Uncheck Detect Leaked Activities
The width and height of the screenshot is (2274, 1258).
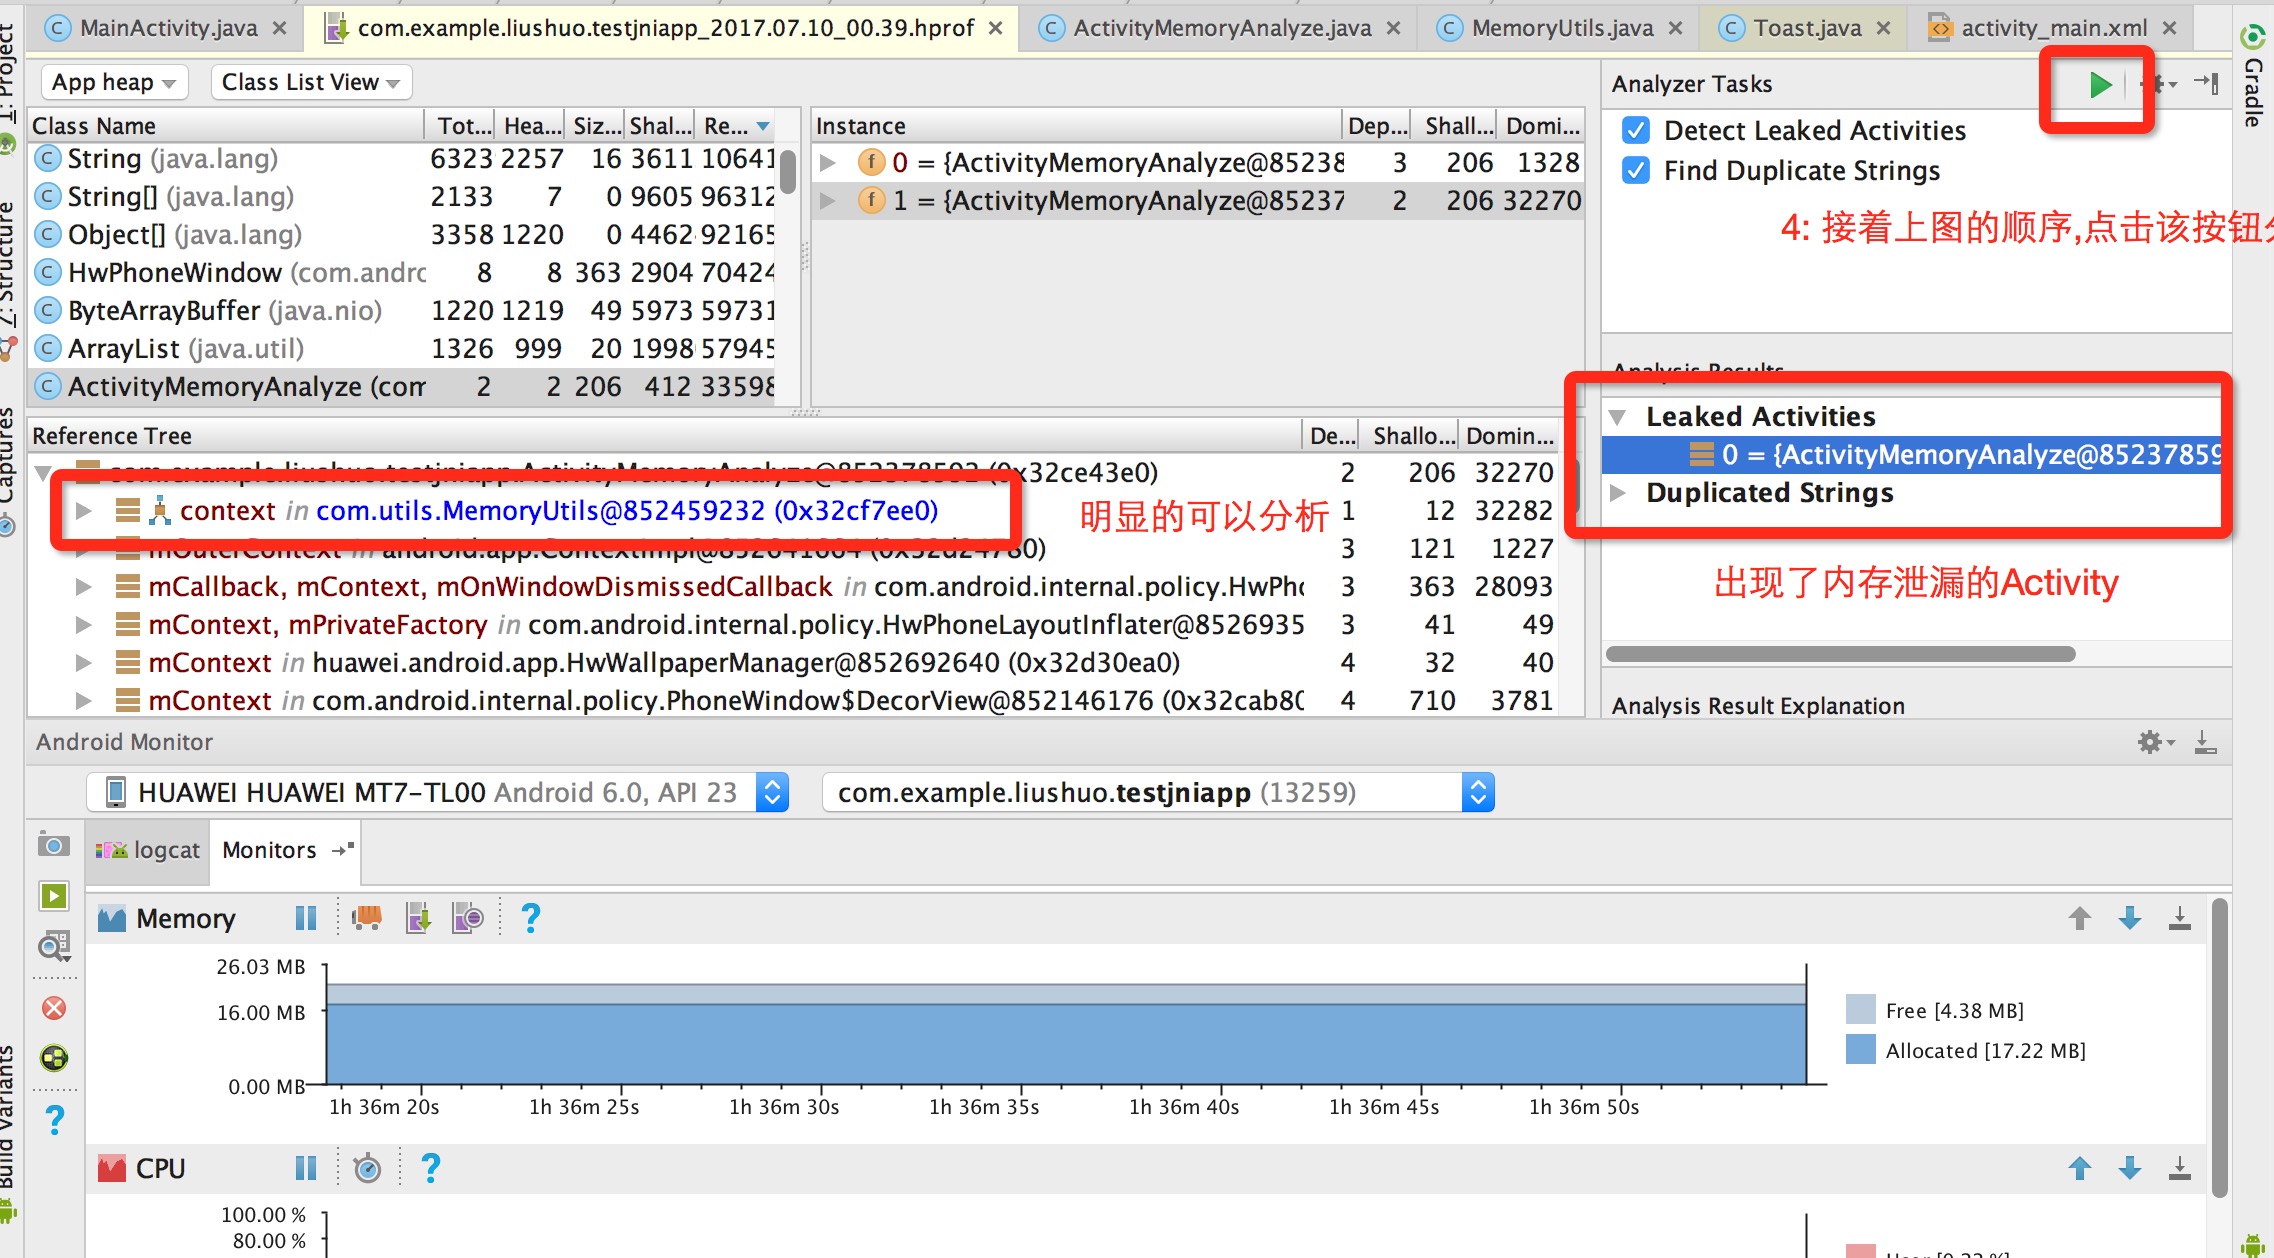[x=1636, y=131]
